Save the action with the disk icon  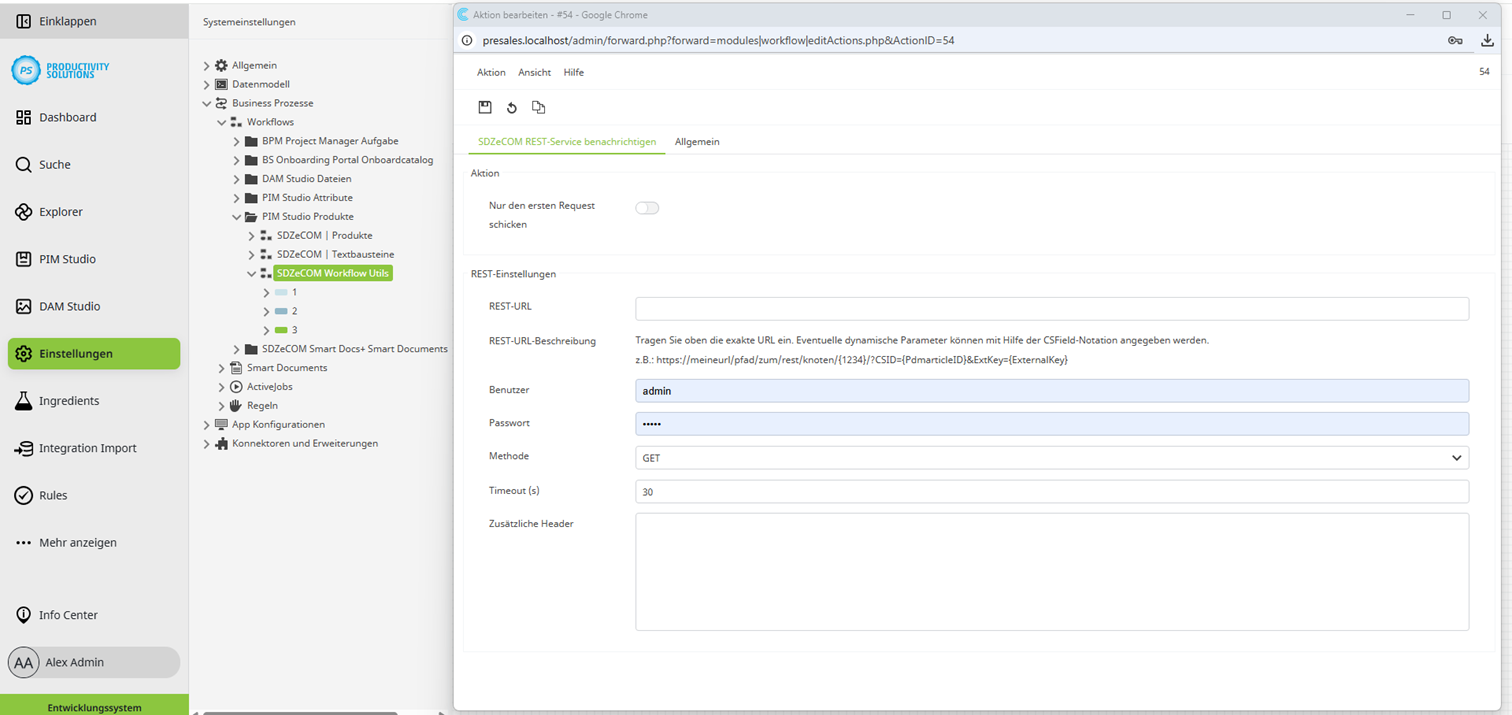coord(486,107)
